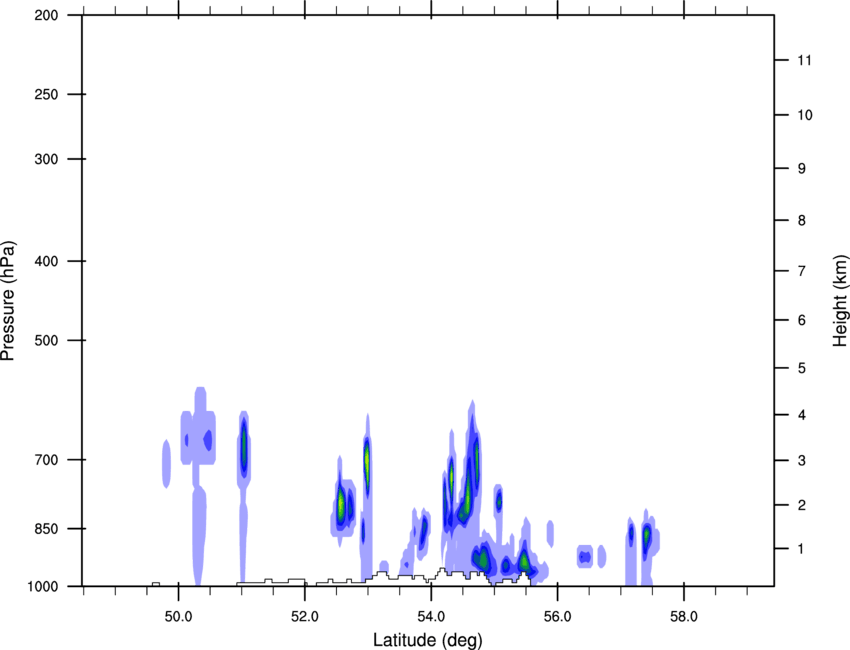
Task: Click the 5 km height tick label
Action: (x=802, y=368)
